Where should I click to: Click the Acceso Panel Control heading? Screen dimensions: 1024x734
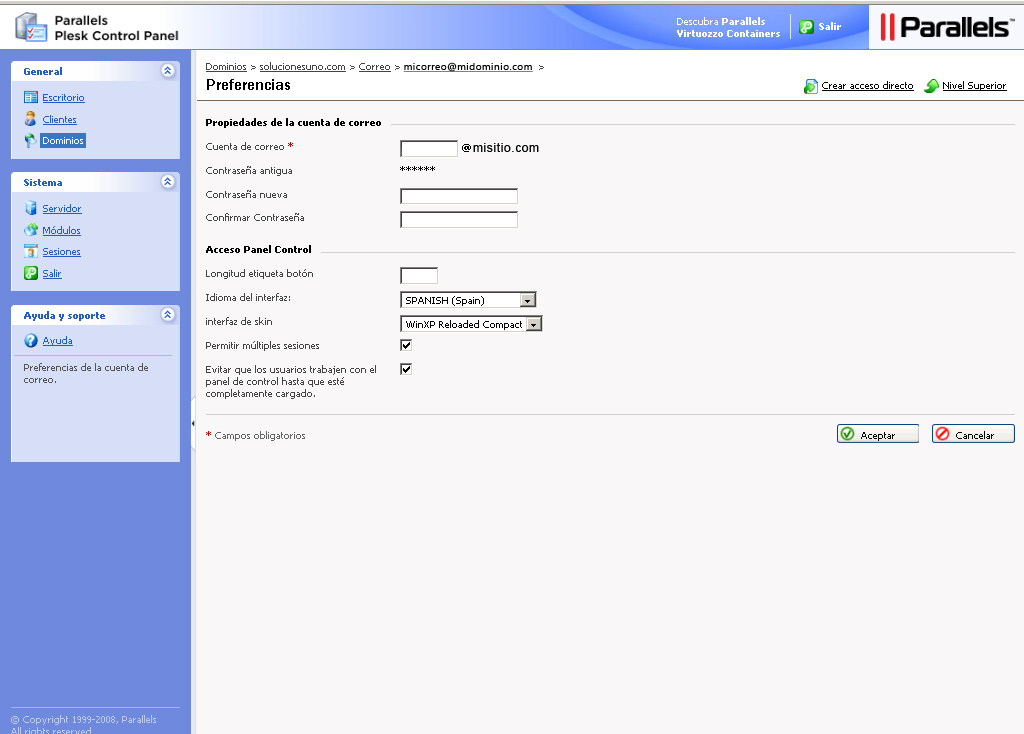coord(259,249)
